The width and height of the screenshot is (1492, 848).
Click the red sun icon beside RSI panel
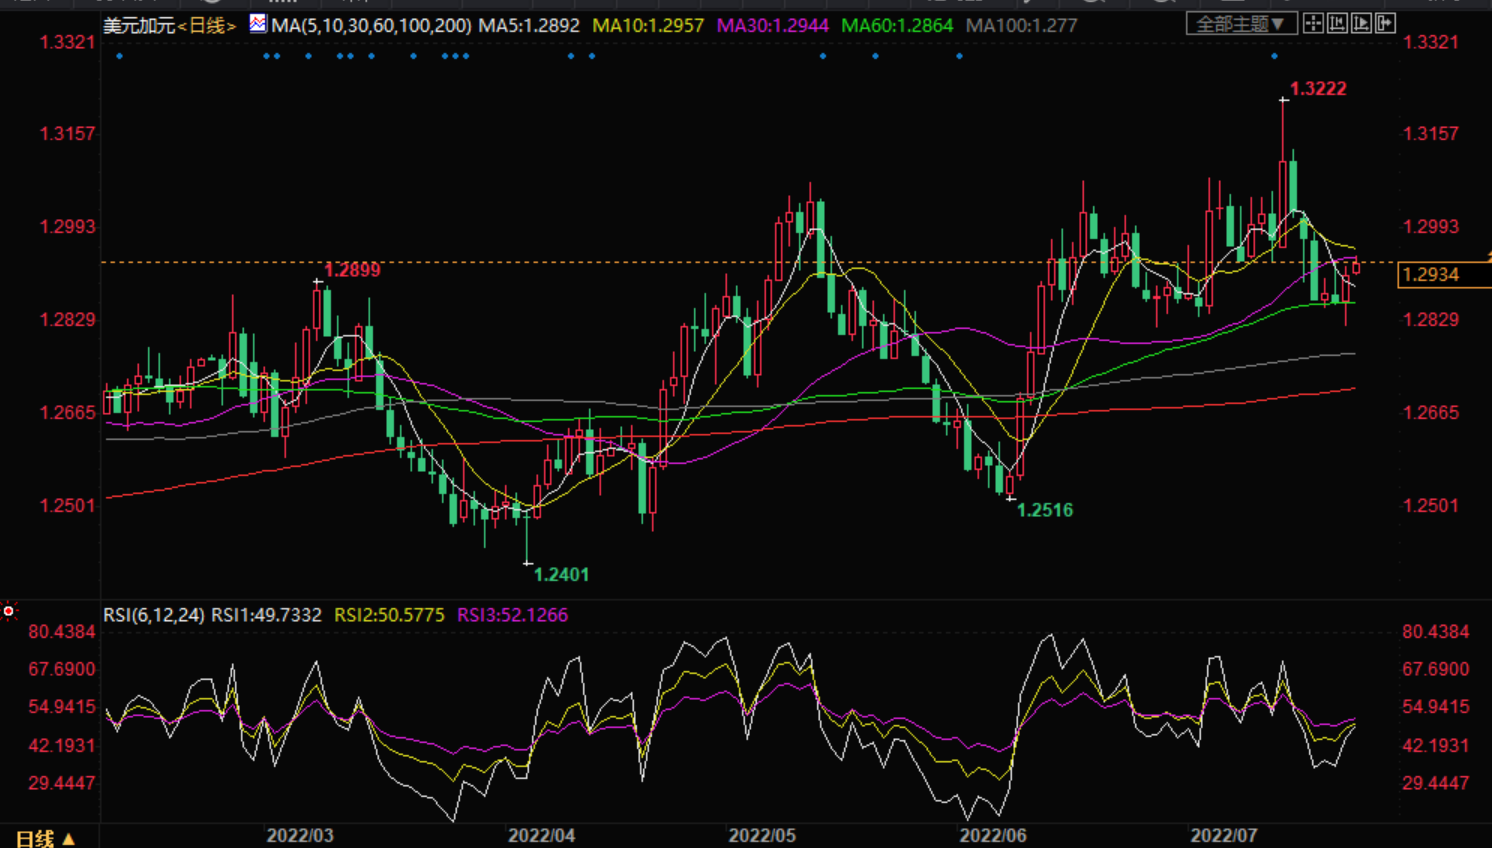pos(9,611)
